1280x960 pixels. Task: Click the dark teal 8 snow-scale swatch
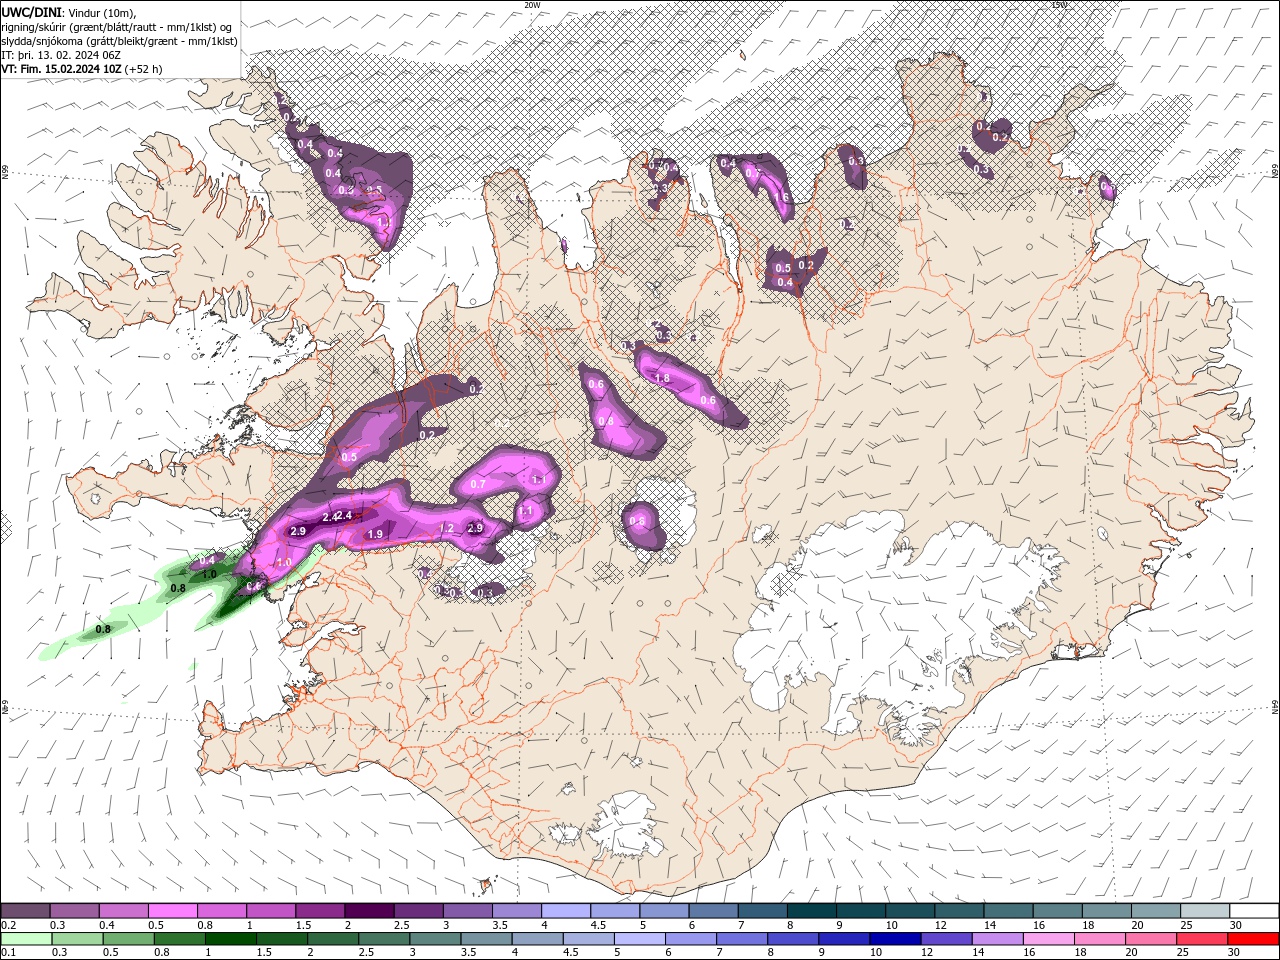(x=812, y=910)
